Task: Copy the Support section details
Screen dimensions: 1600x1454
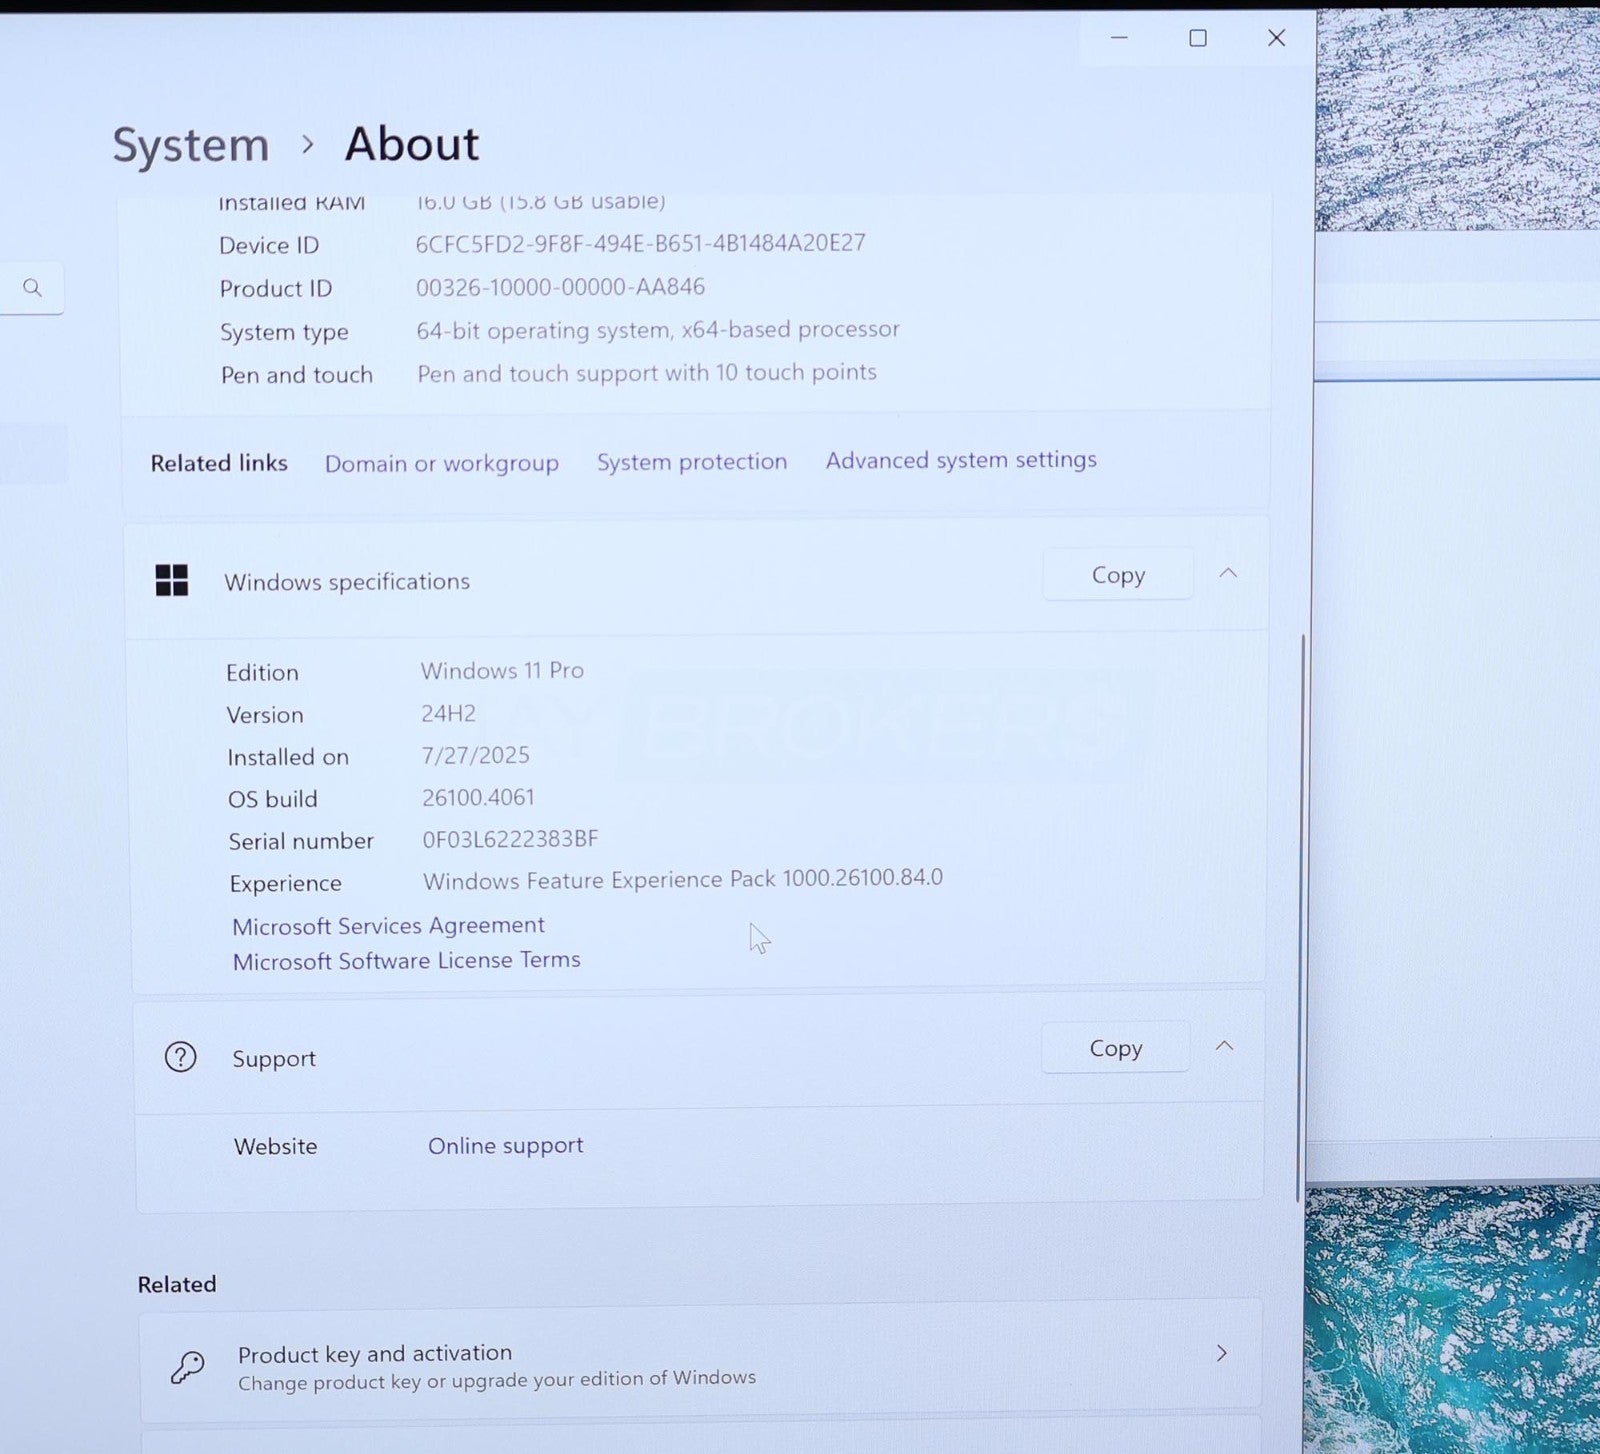Action: point(1115,1047)
